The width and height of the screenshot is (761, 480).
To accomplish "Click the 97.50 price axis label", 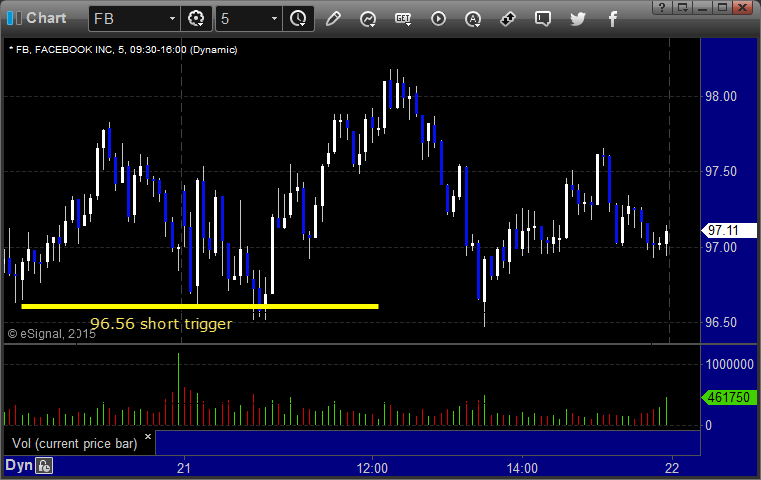I will tap(721, 171).
